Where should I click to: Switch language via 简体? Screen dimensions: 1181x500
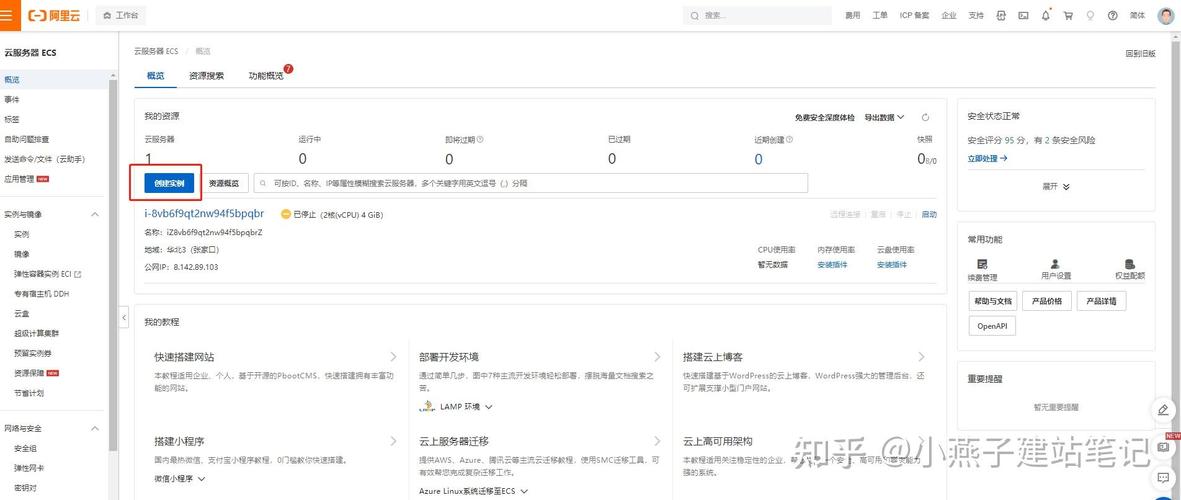pos(1137,15)
